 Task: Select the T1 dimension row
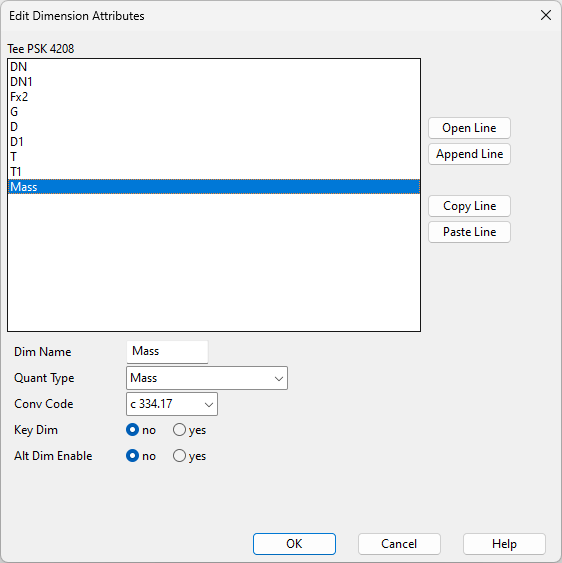[214, 172]
